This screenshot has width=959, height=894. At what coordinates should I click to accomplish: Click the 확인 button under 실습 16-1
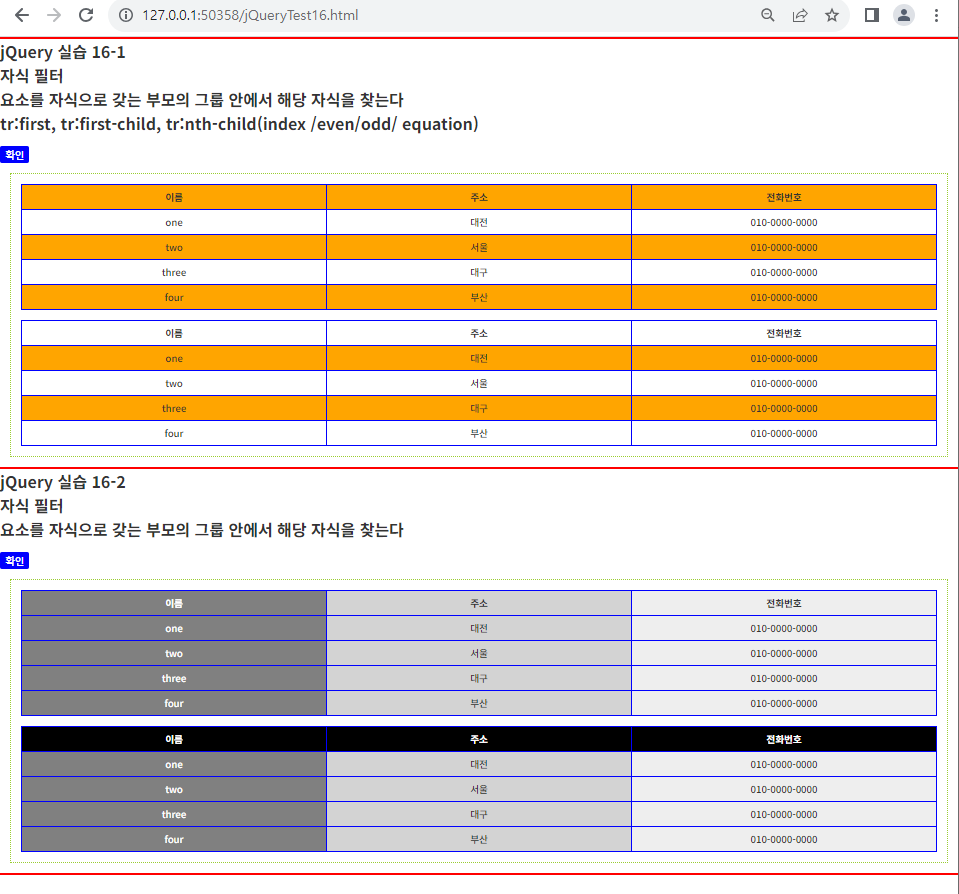tap(15, 155)
